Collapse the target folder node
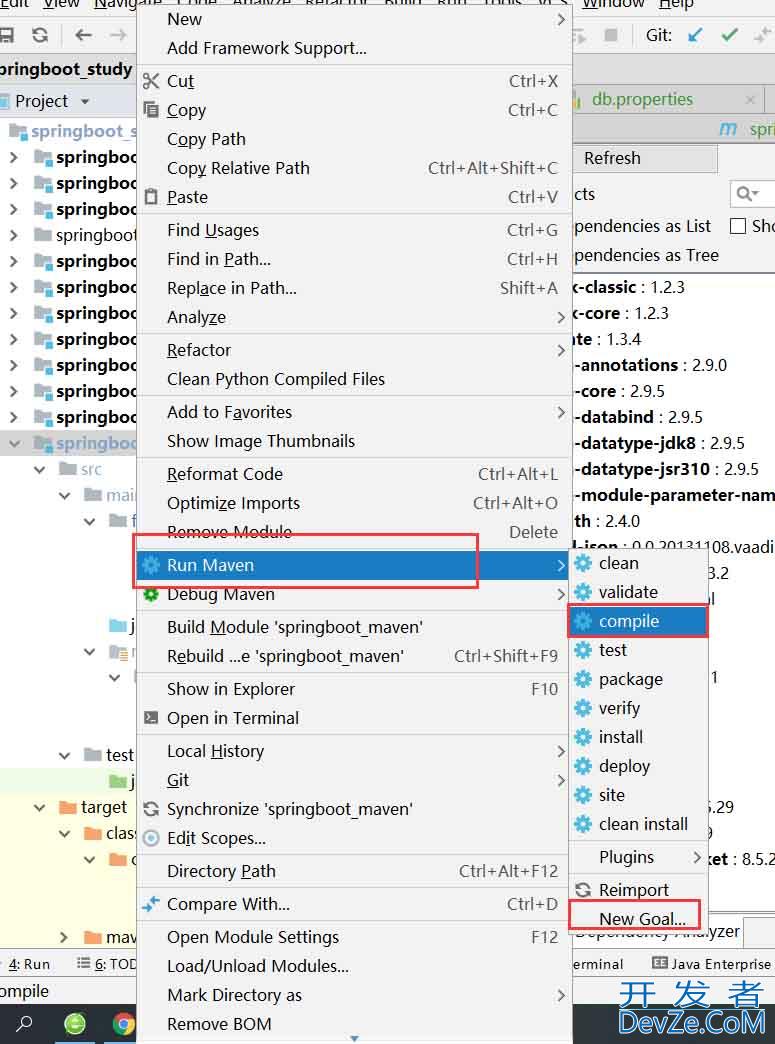The width and height of the screenshot is (775, 1044). (40, 808)
